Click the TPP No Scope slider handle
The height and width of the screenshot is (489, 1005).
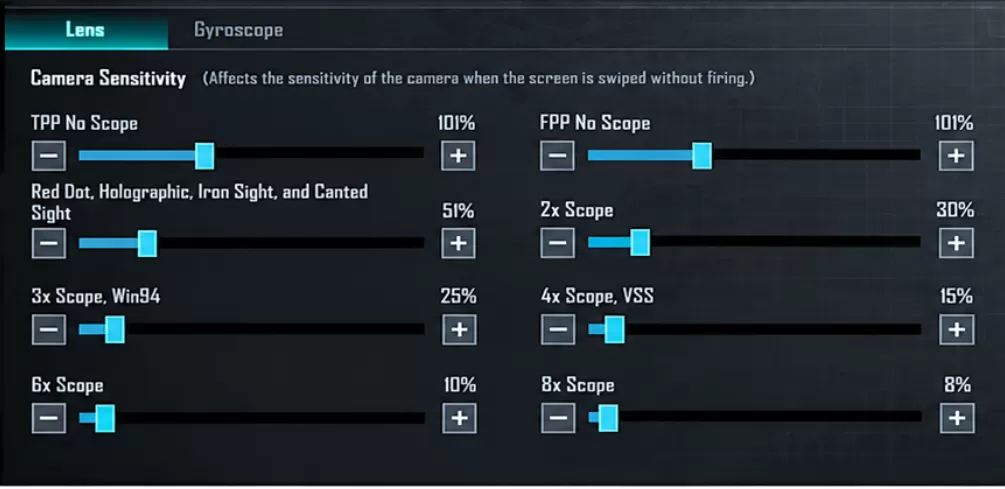coord(204,156)
